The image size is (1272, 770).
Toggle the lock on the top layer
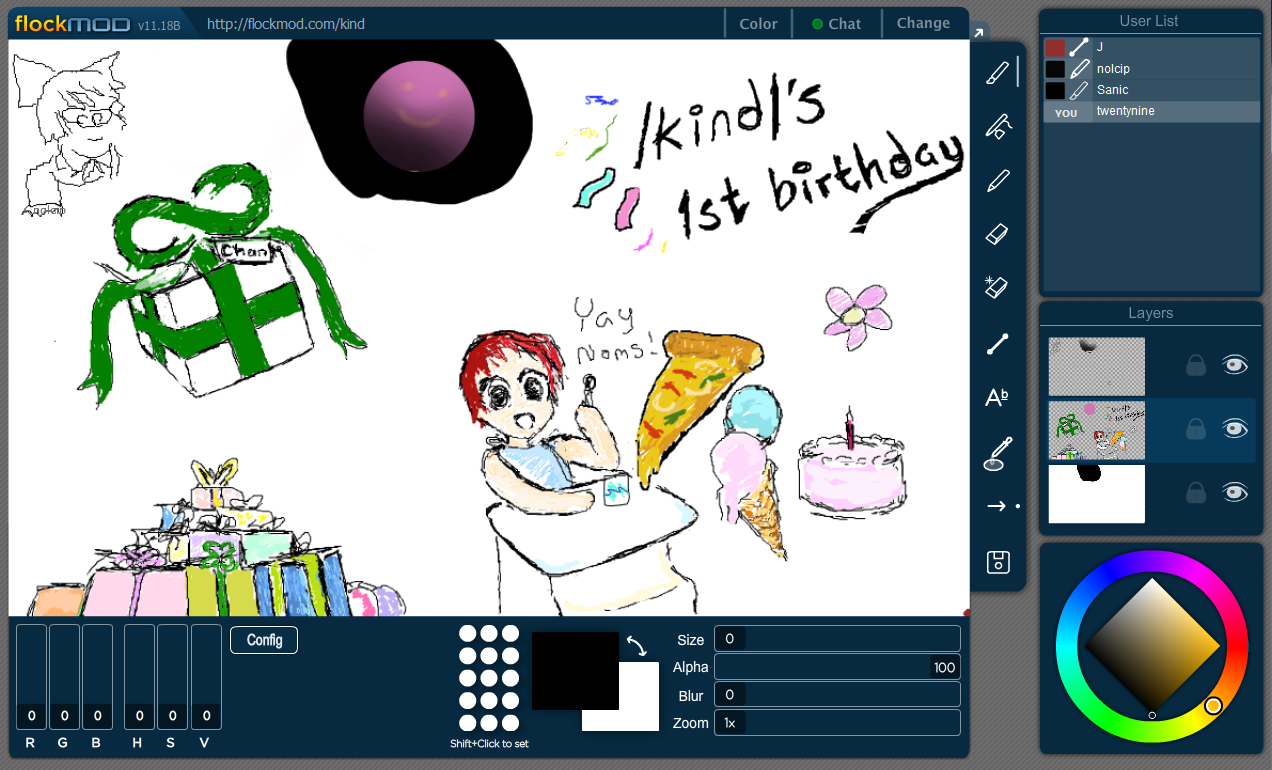tap(1195, 365)
